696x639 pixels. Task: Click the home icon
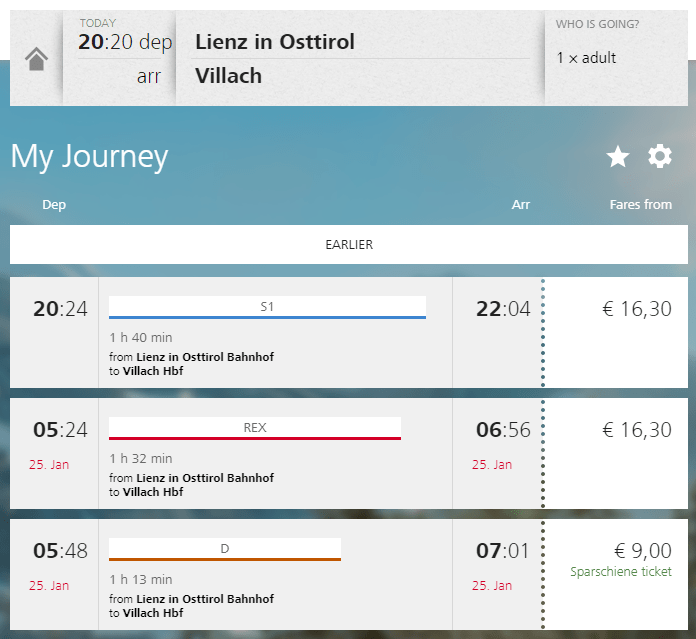(36, 59)
